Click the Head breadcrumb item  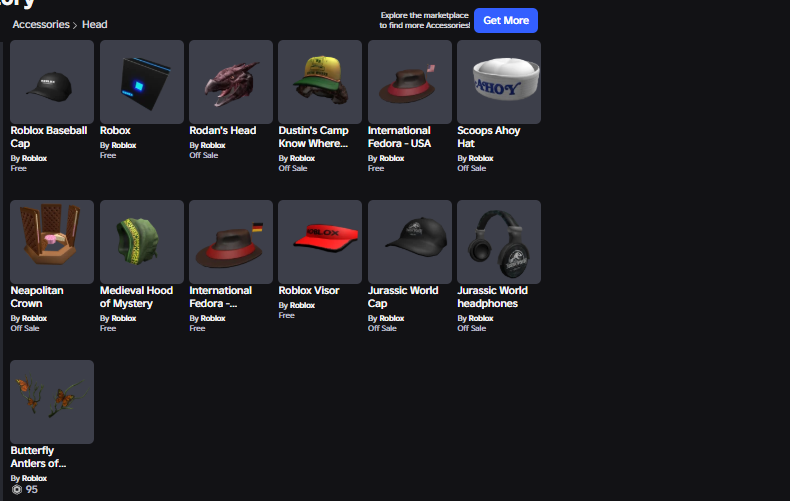(95, 24)
